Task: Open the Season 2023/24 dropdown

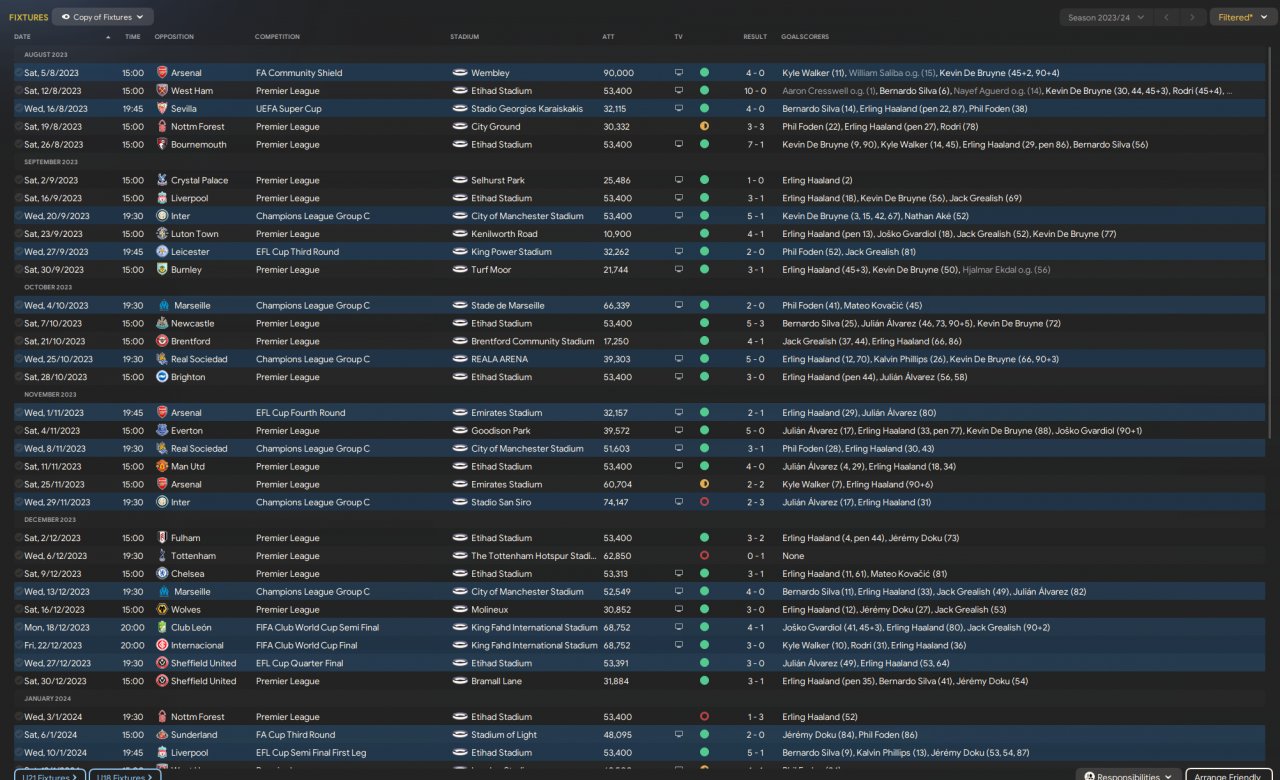Action: pyautogui.click(x=1104, y=17)
